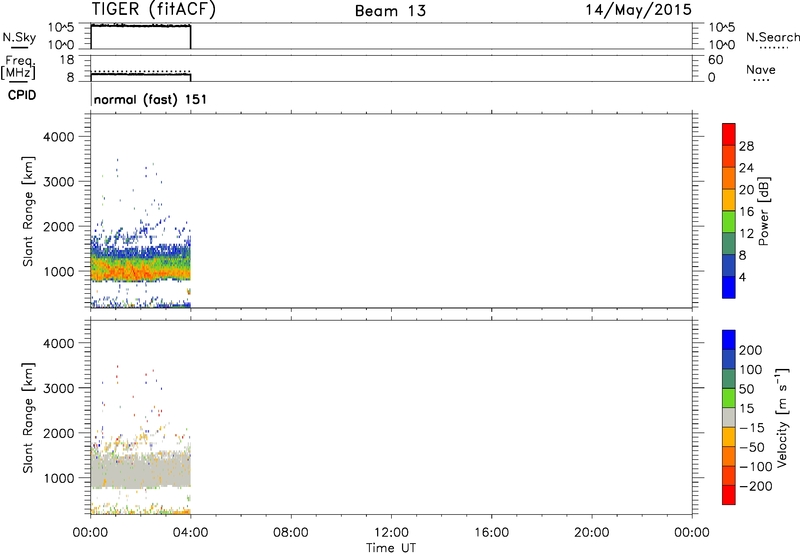
Task: Click the Velocity [m s-1] color bar label
Action: pos(782,418)
